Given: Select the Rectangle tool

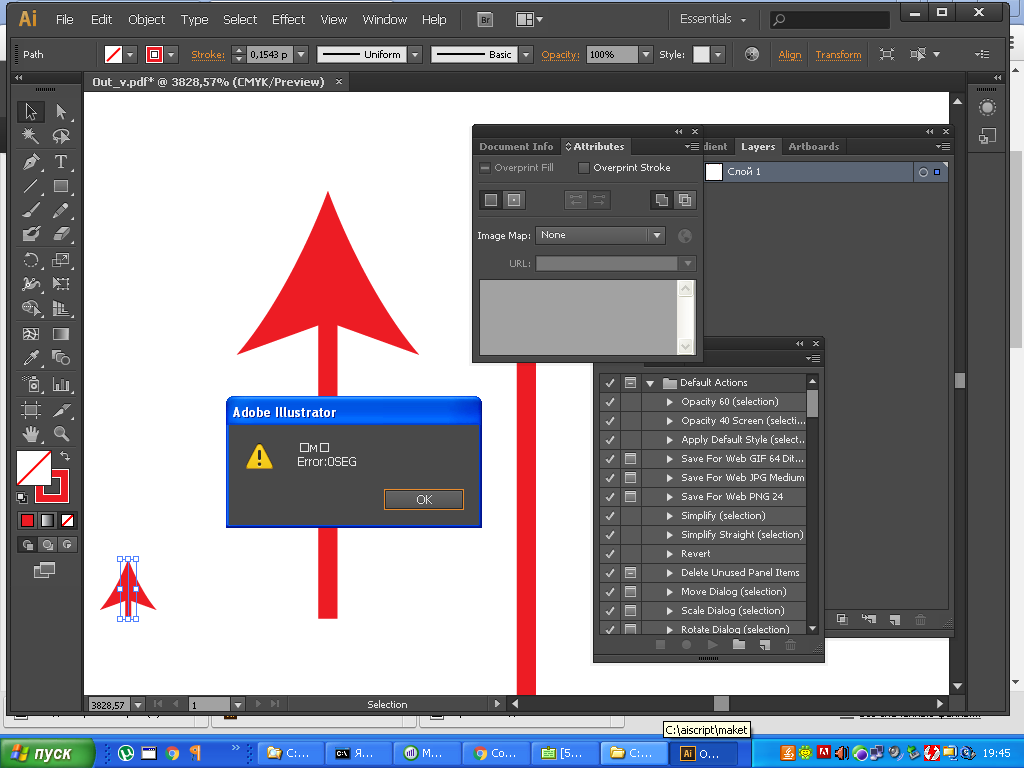Looking at the screenshot, I should coord(61,186).
